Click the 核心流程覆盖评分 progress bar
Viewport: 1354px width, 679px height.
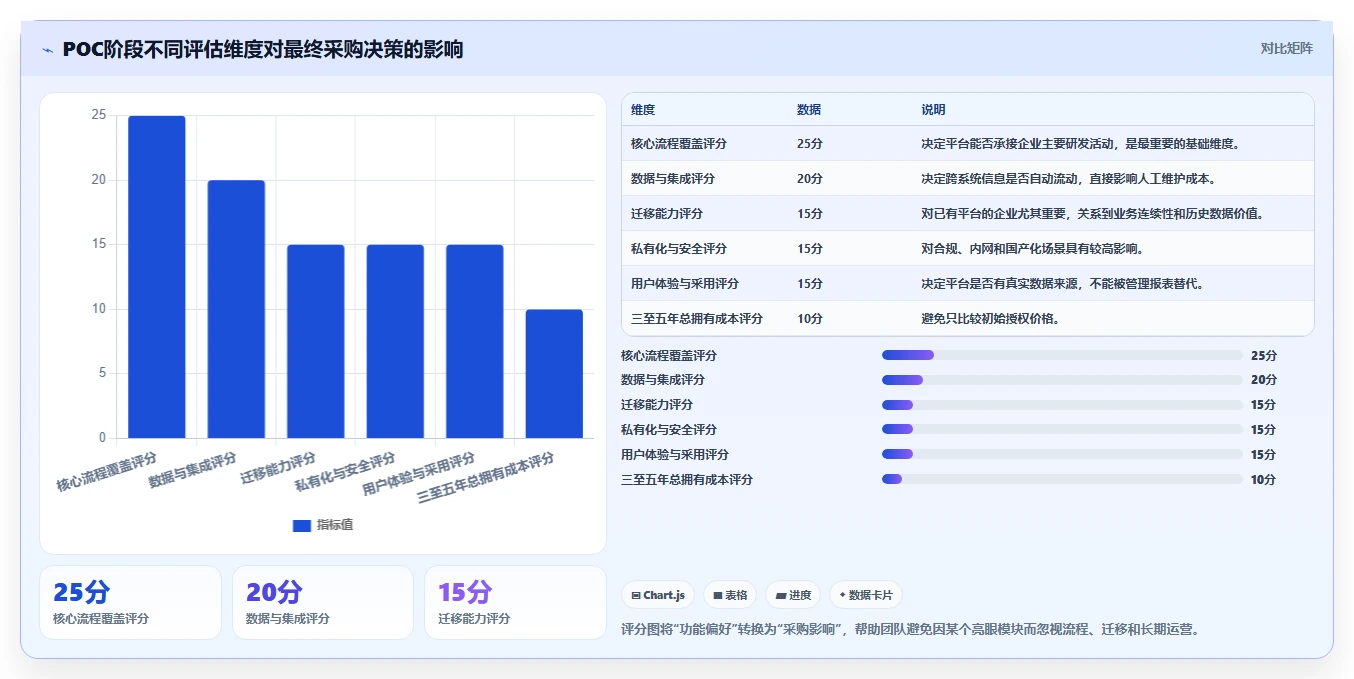[1062, 355]
